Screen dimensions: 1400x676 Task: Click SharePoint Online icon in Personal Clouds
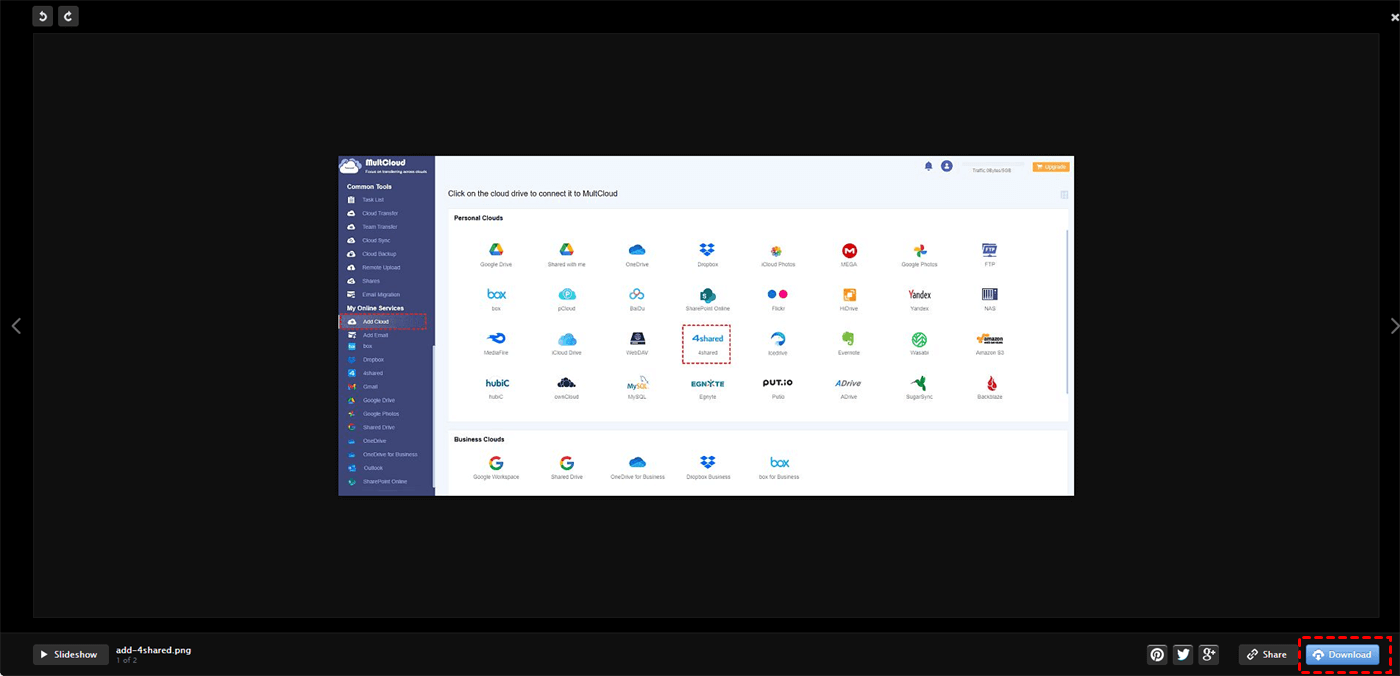[707, 294]
